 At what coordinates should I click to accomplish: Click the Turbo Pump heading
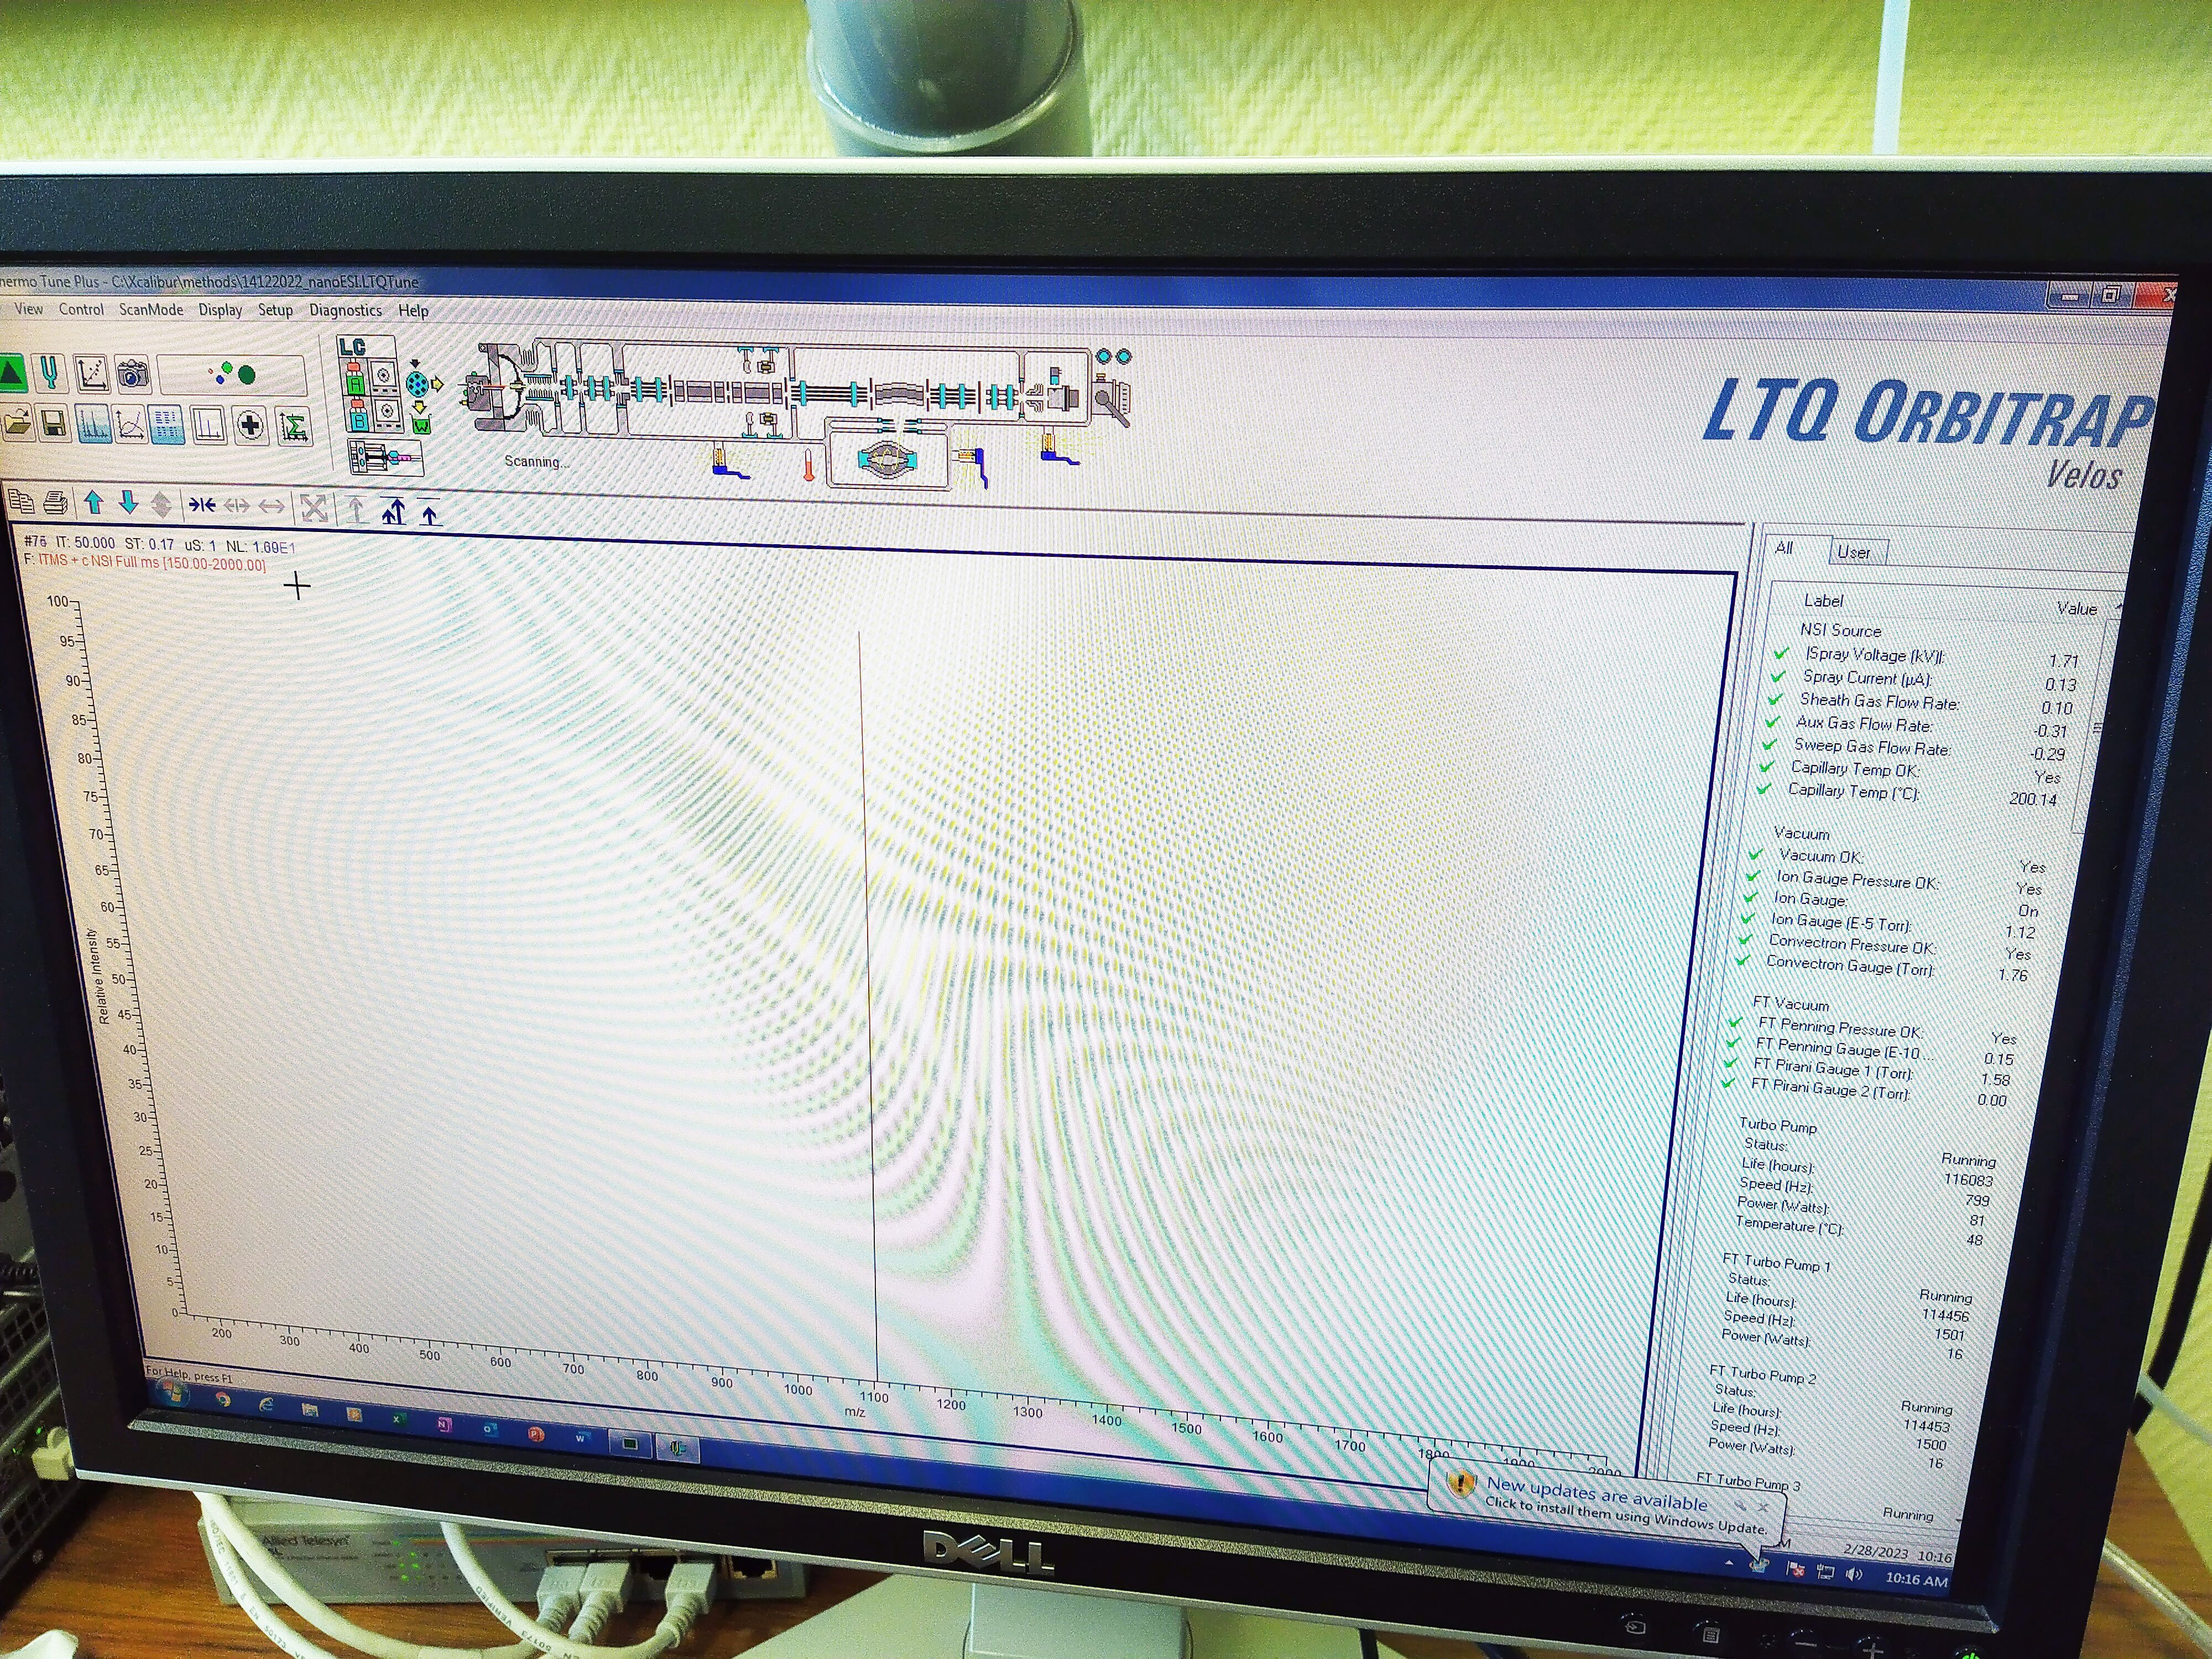pyautogui.click(x=1778, y=1126)
